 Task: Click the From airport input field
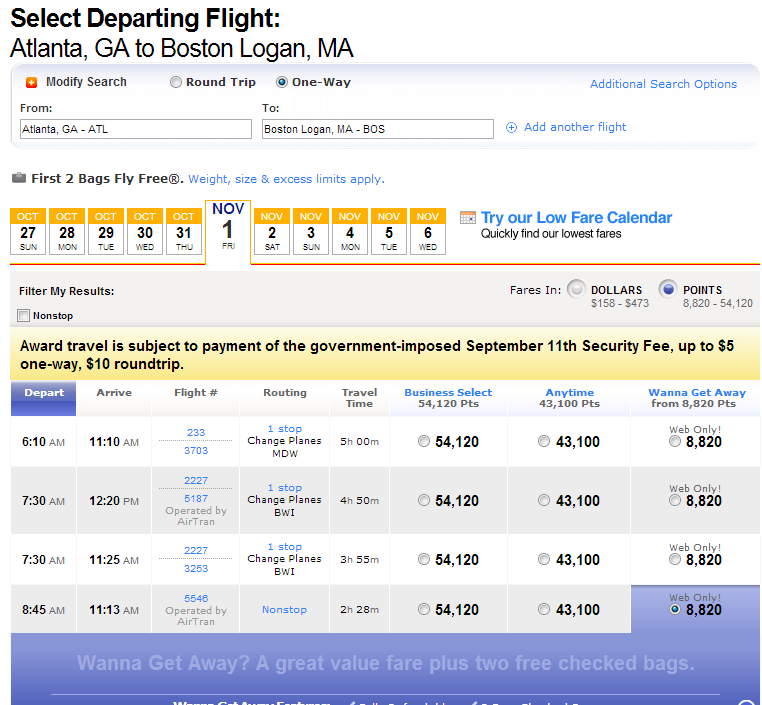coord(136,129)
